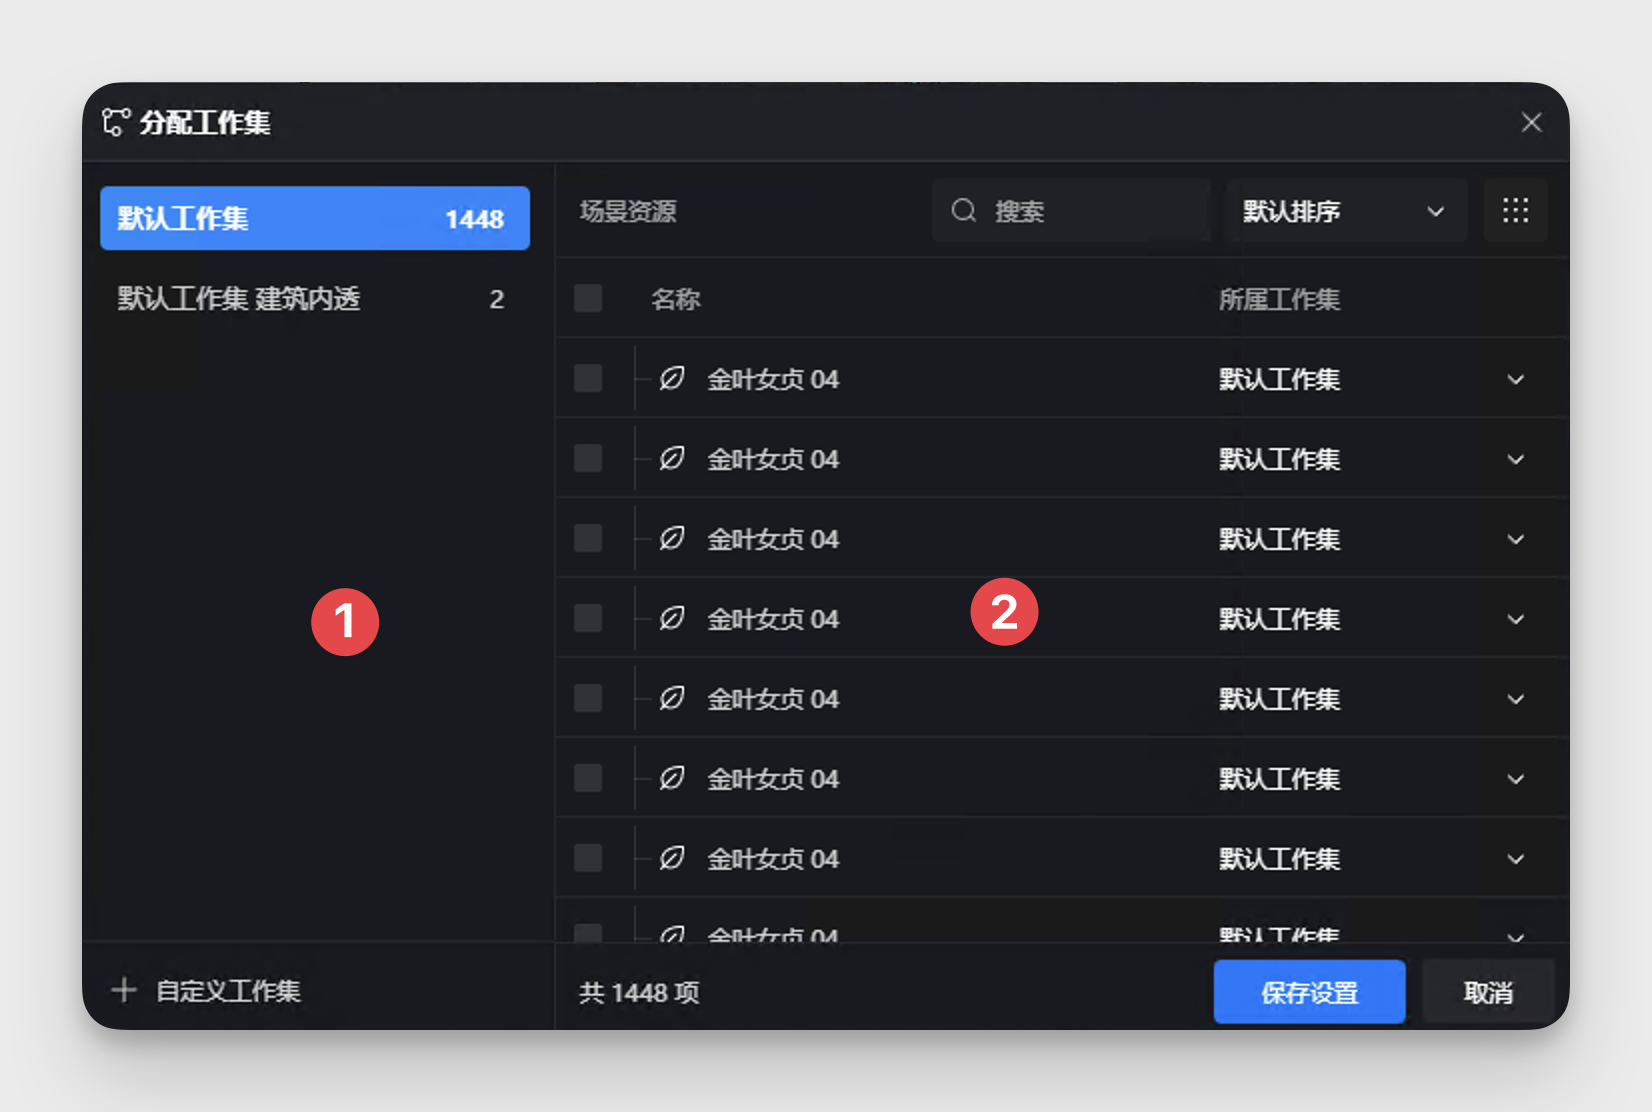Click the 所属工作集 column header
The image size is (1652, 1112).
1279,299
